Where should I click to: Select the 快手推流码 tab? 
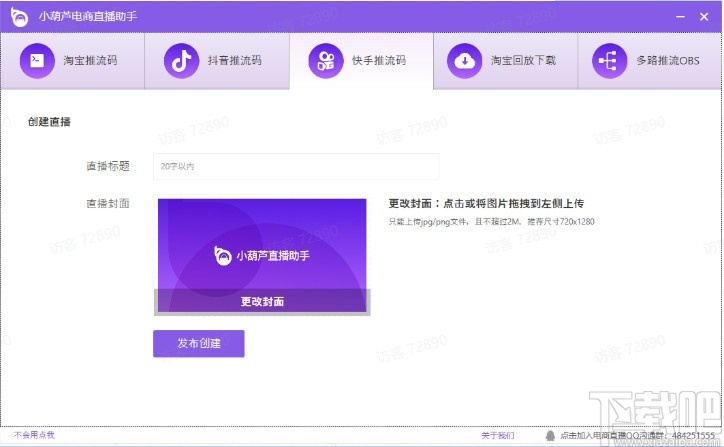[x=362, y=61]
